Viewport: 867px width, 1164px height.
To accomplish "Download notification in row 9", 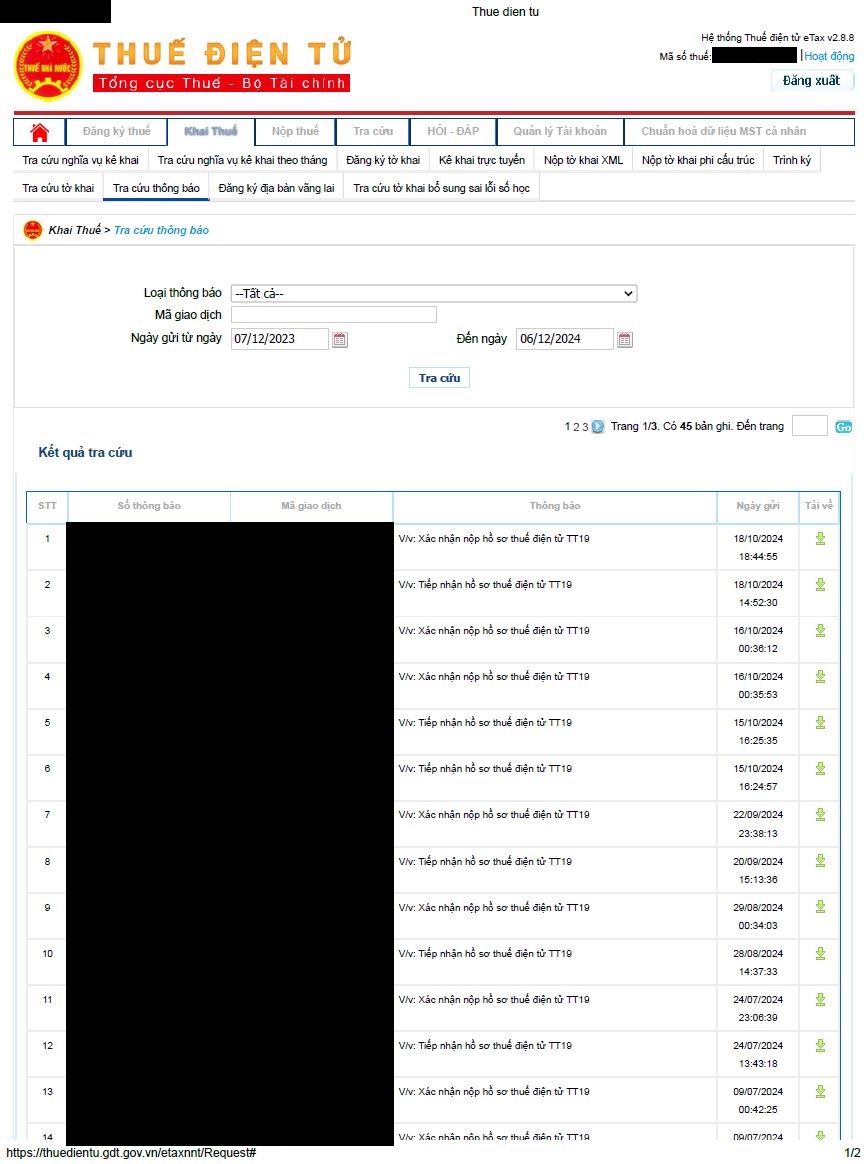I will coord(820,907).
